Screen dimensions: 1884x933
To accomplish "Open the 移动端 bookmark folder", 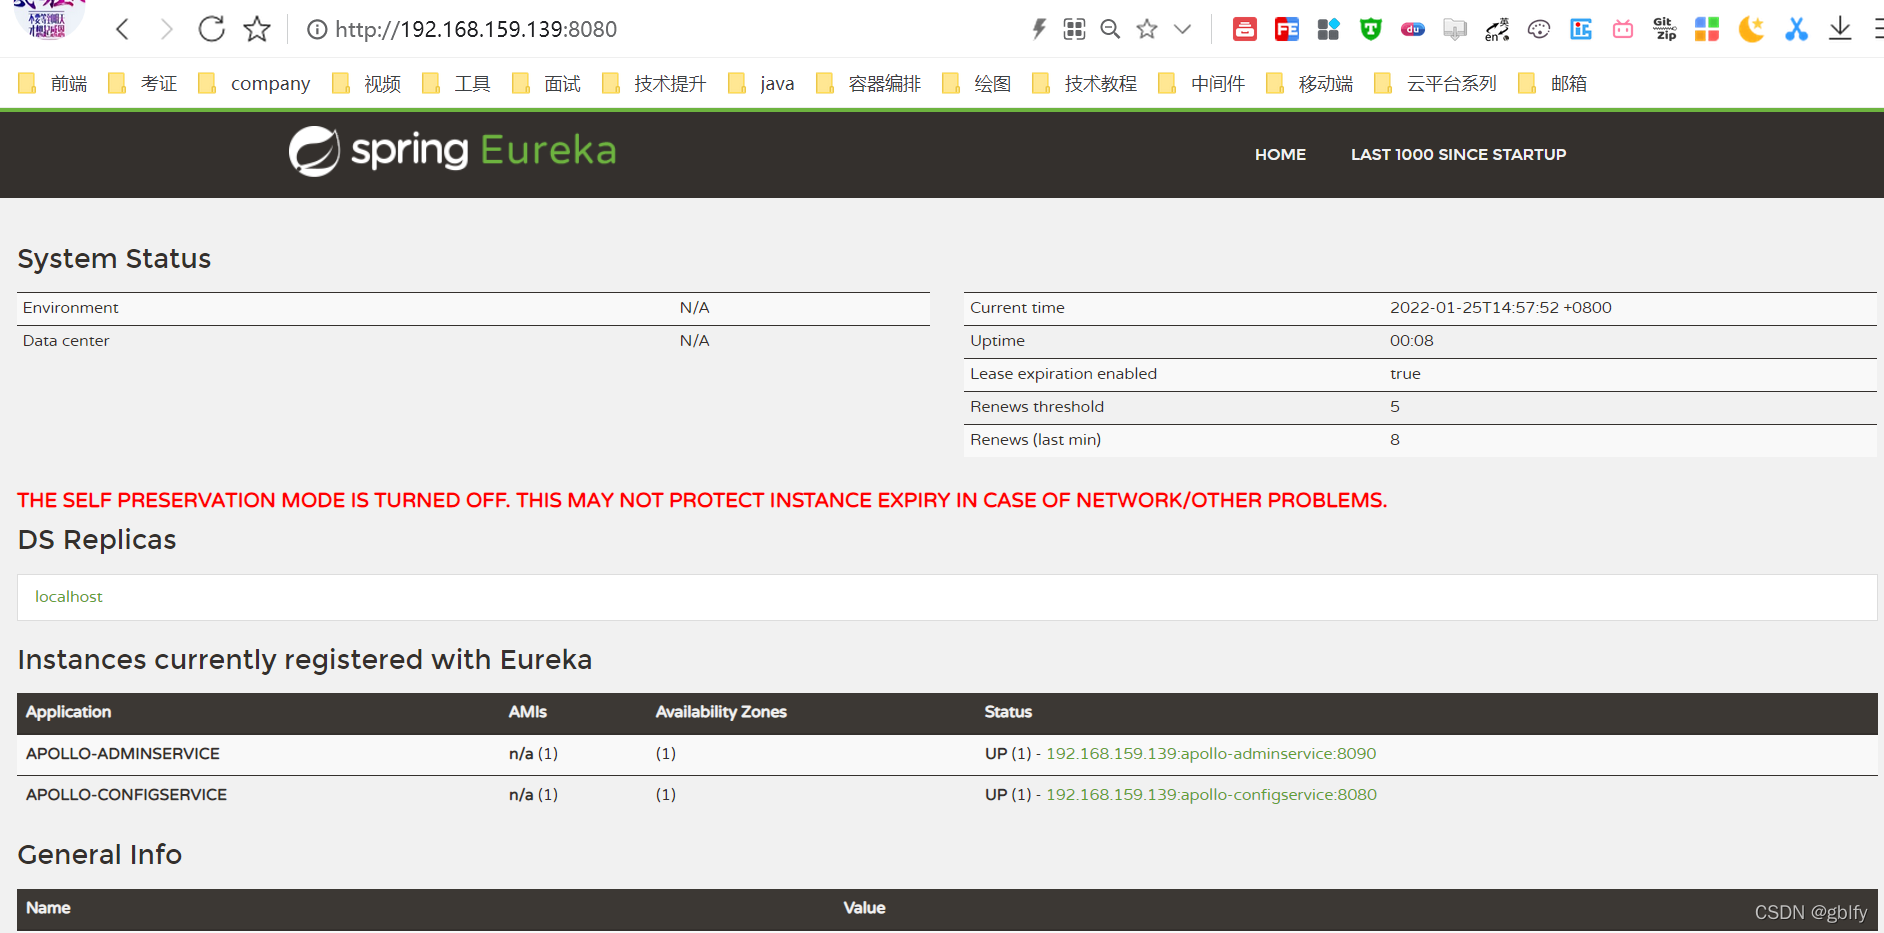I will pos(1310,84).
